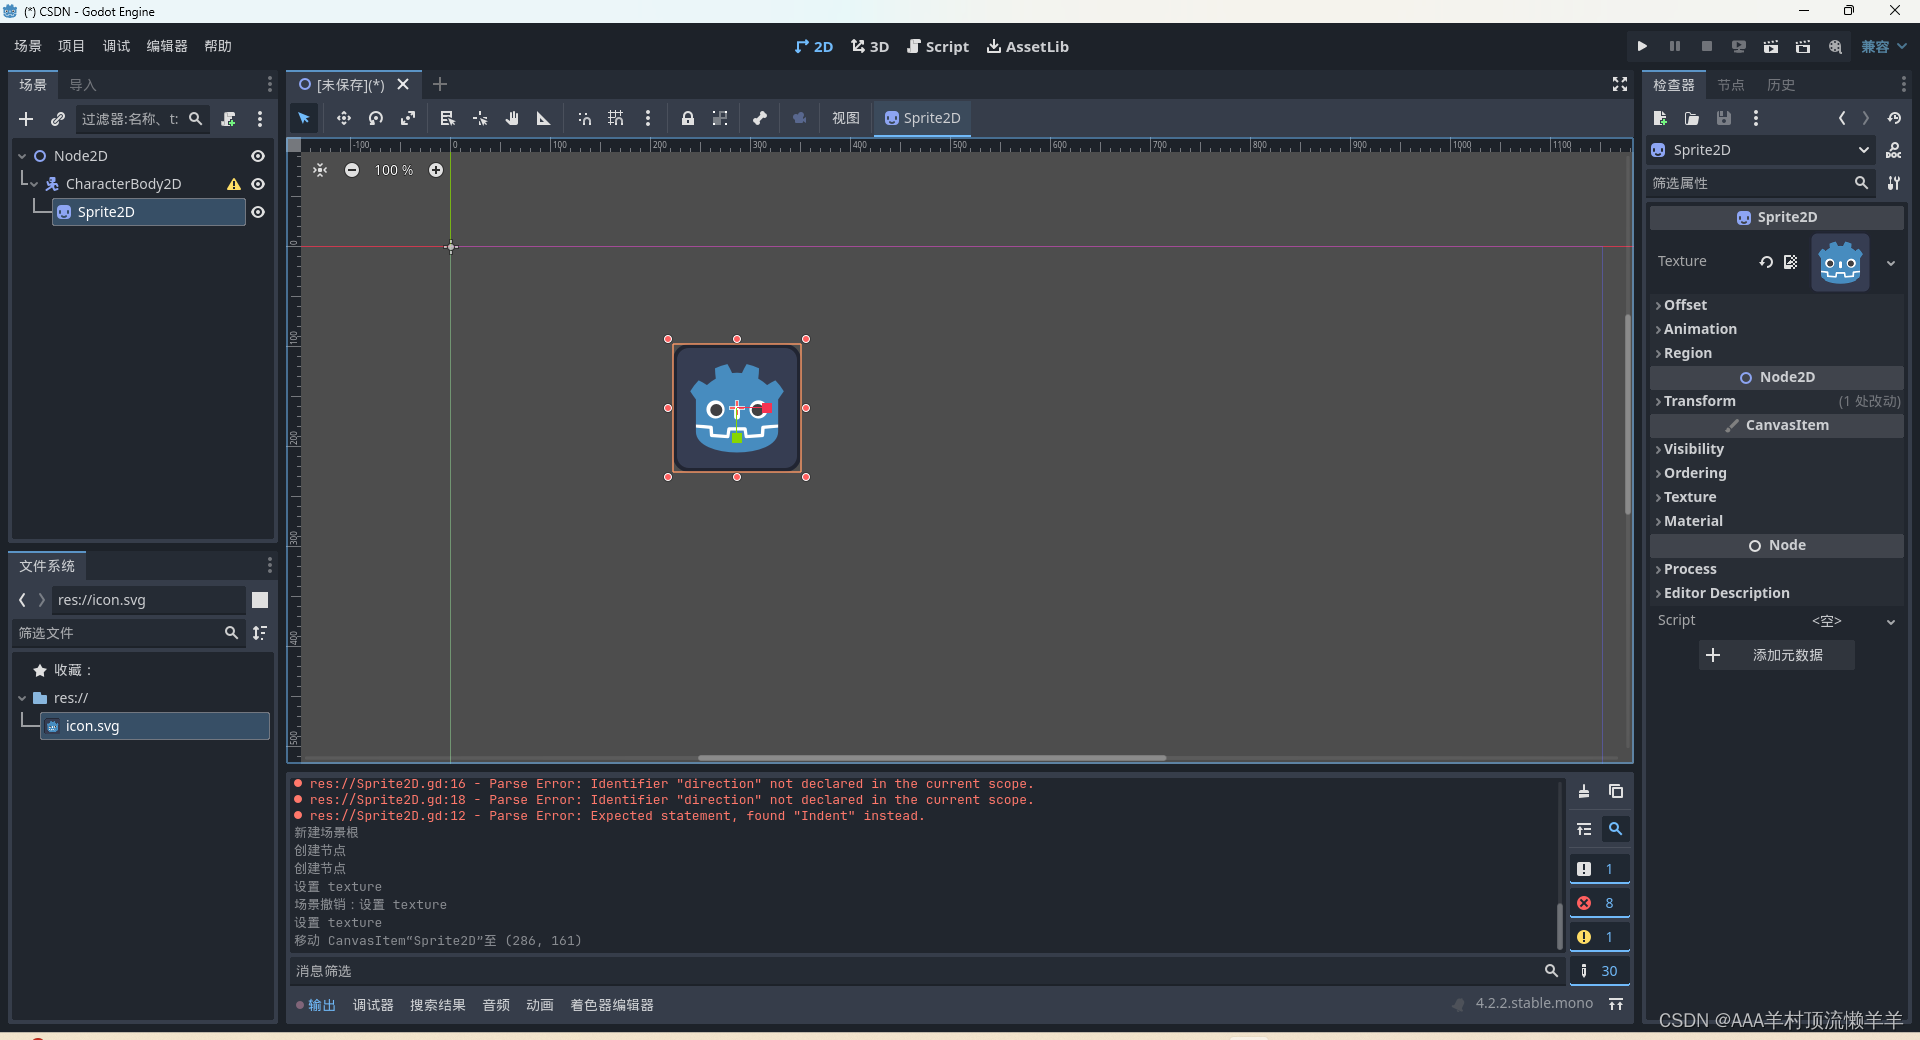Open the skeleton options bone icon
The height and width of the screenshot is (1040, 1920).
[760, 118]
